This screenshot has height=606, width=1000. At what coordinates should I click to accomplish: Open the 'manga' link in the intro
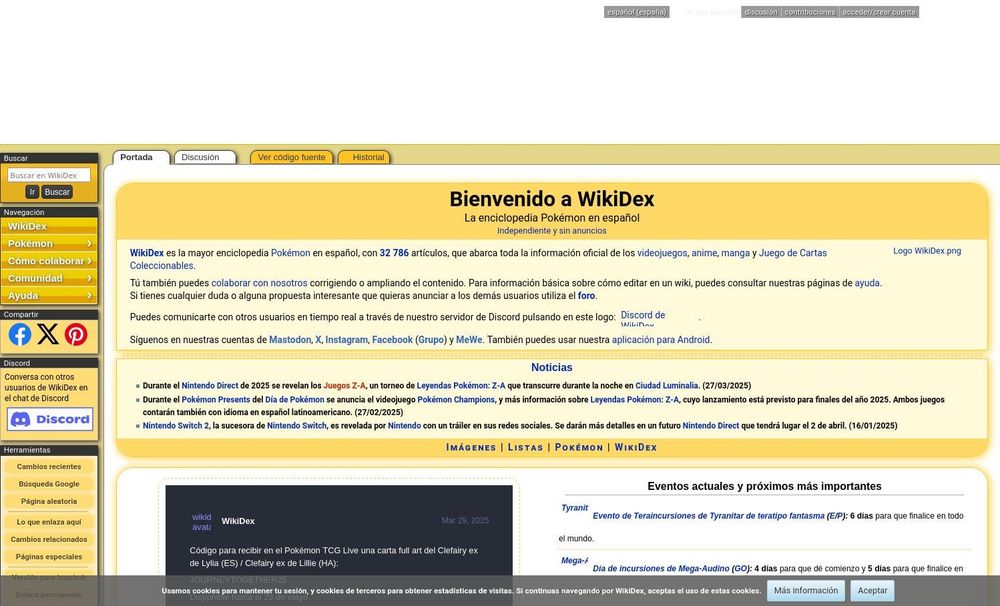pyautogui.click(x=735, y=253)
